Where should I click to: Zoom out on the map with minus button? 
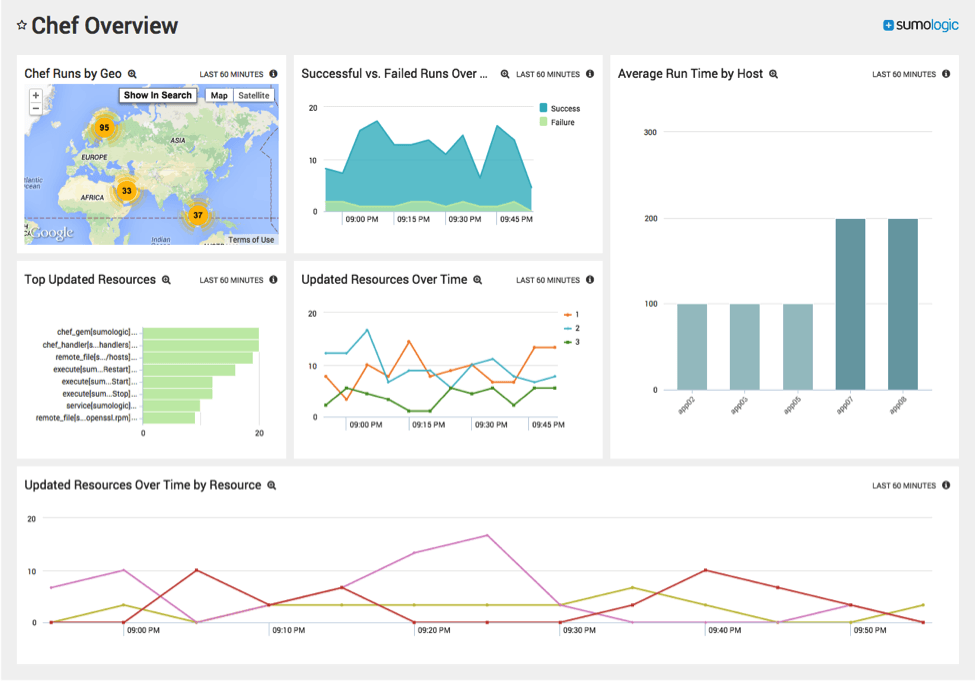point(36,108)
